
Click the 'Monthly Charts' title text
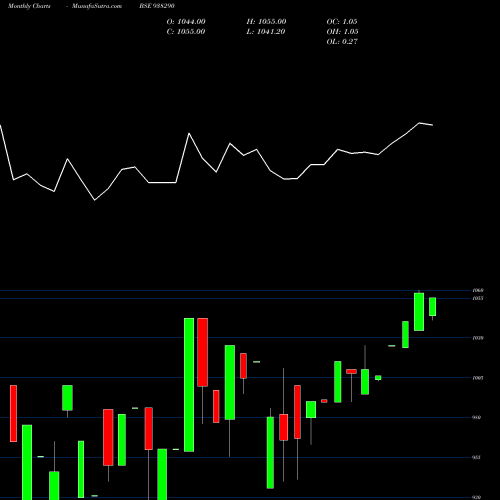click(x=29, y=6)
